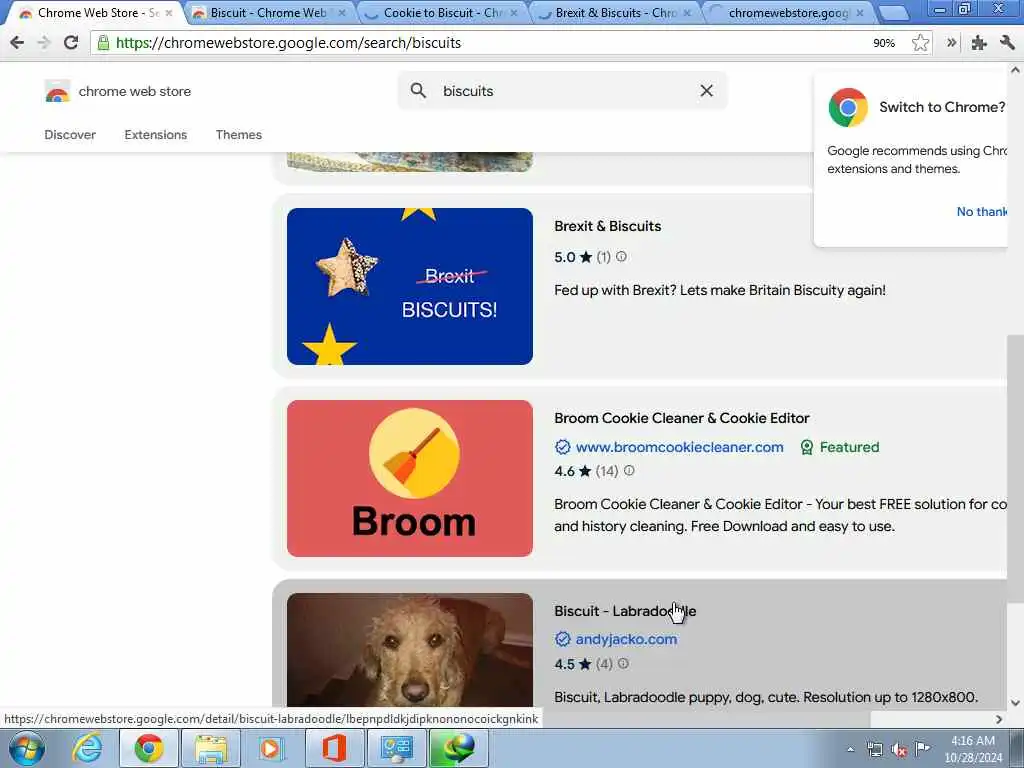
Task: Open Broom Cookie Cleaner & Cookie Editor title
Action: 681,418
